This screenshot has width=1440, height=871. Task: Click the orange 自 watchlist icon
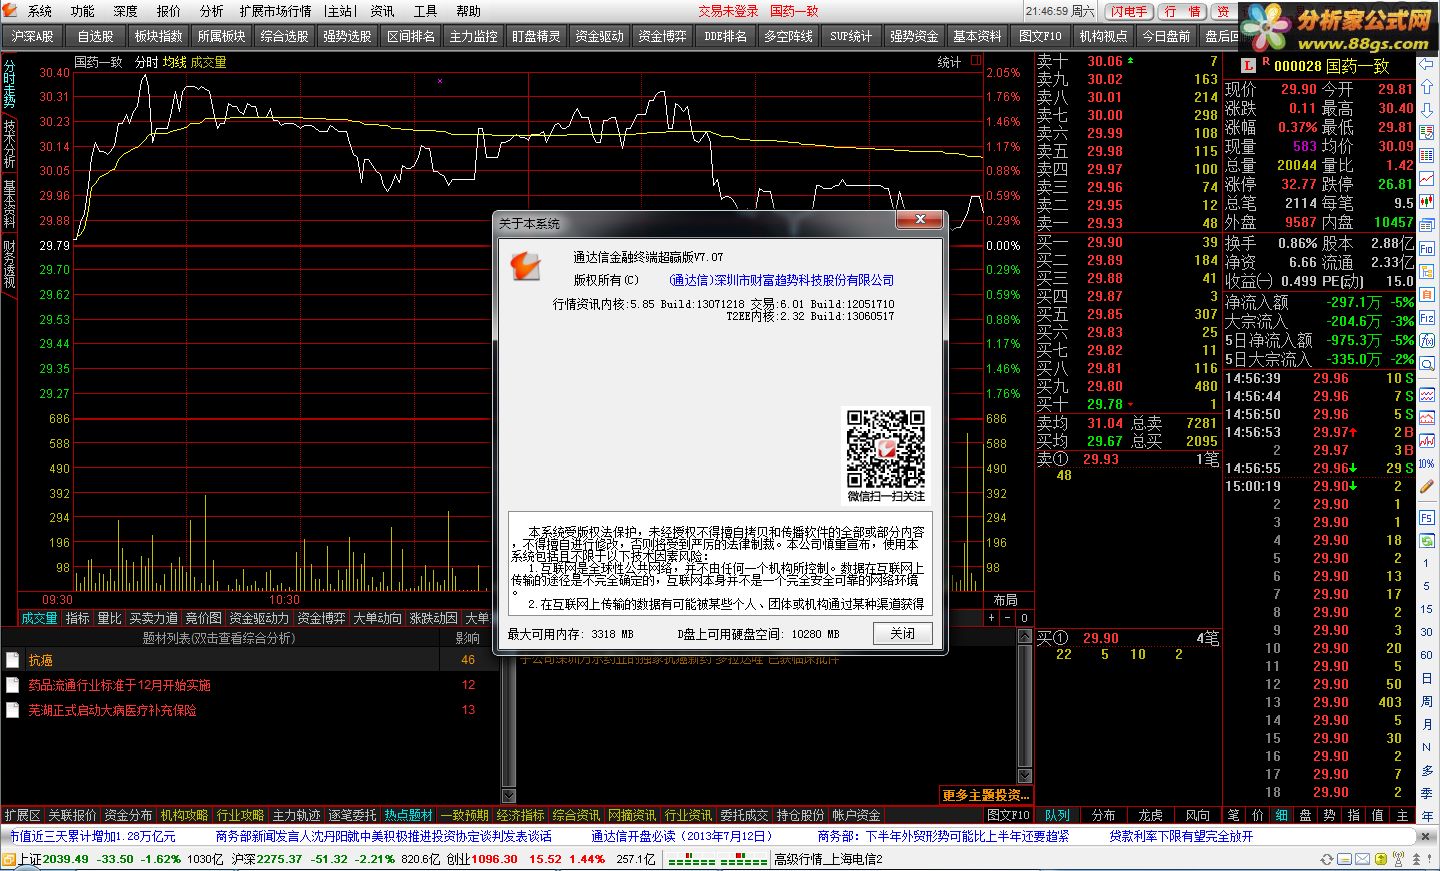click(1427, 294)
